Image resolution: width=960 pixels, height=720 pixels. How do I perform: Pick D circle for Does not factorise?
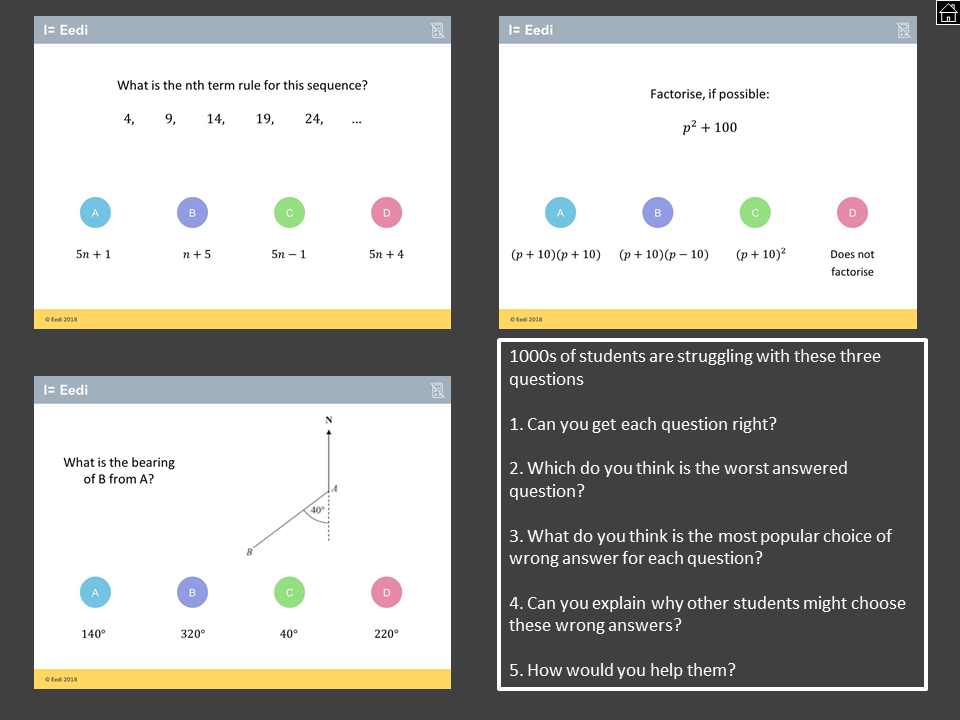click(852, 212)
